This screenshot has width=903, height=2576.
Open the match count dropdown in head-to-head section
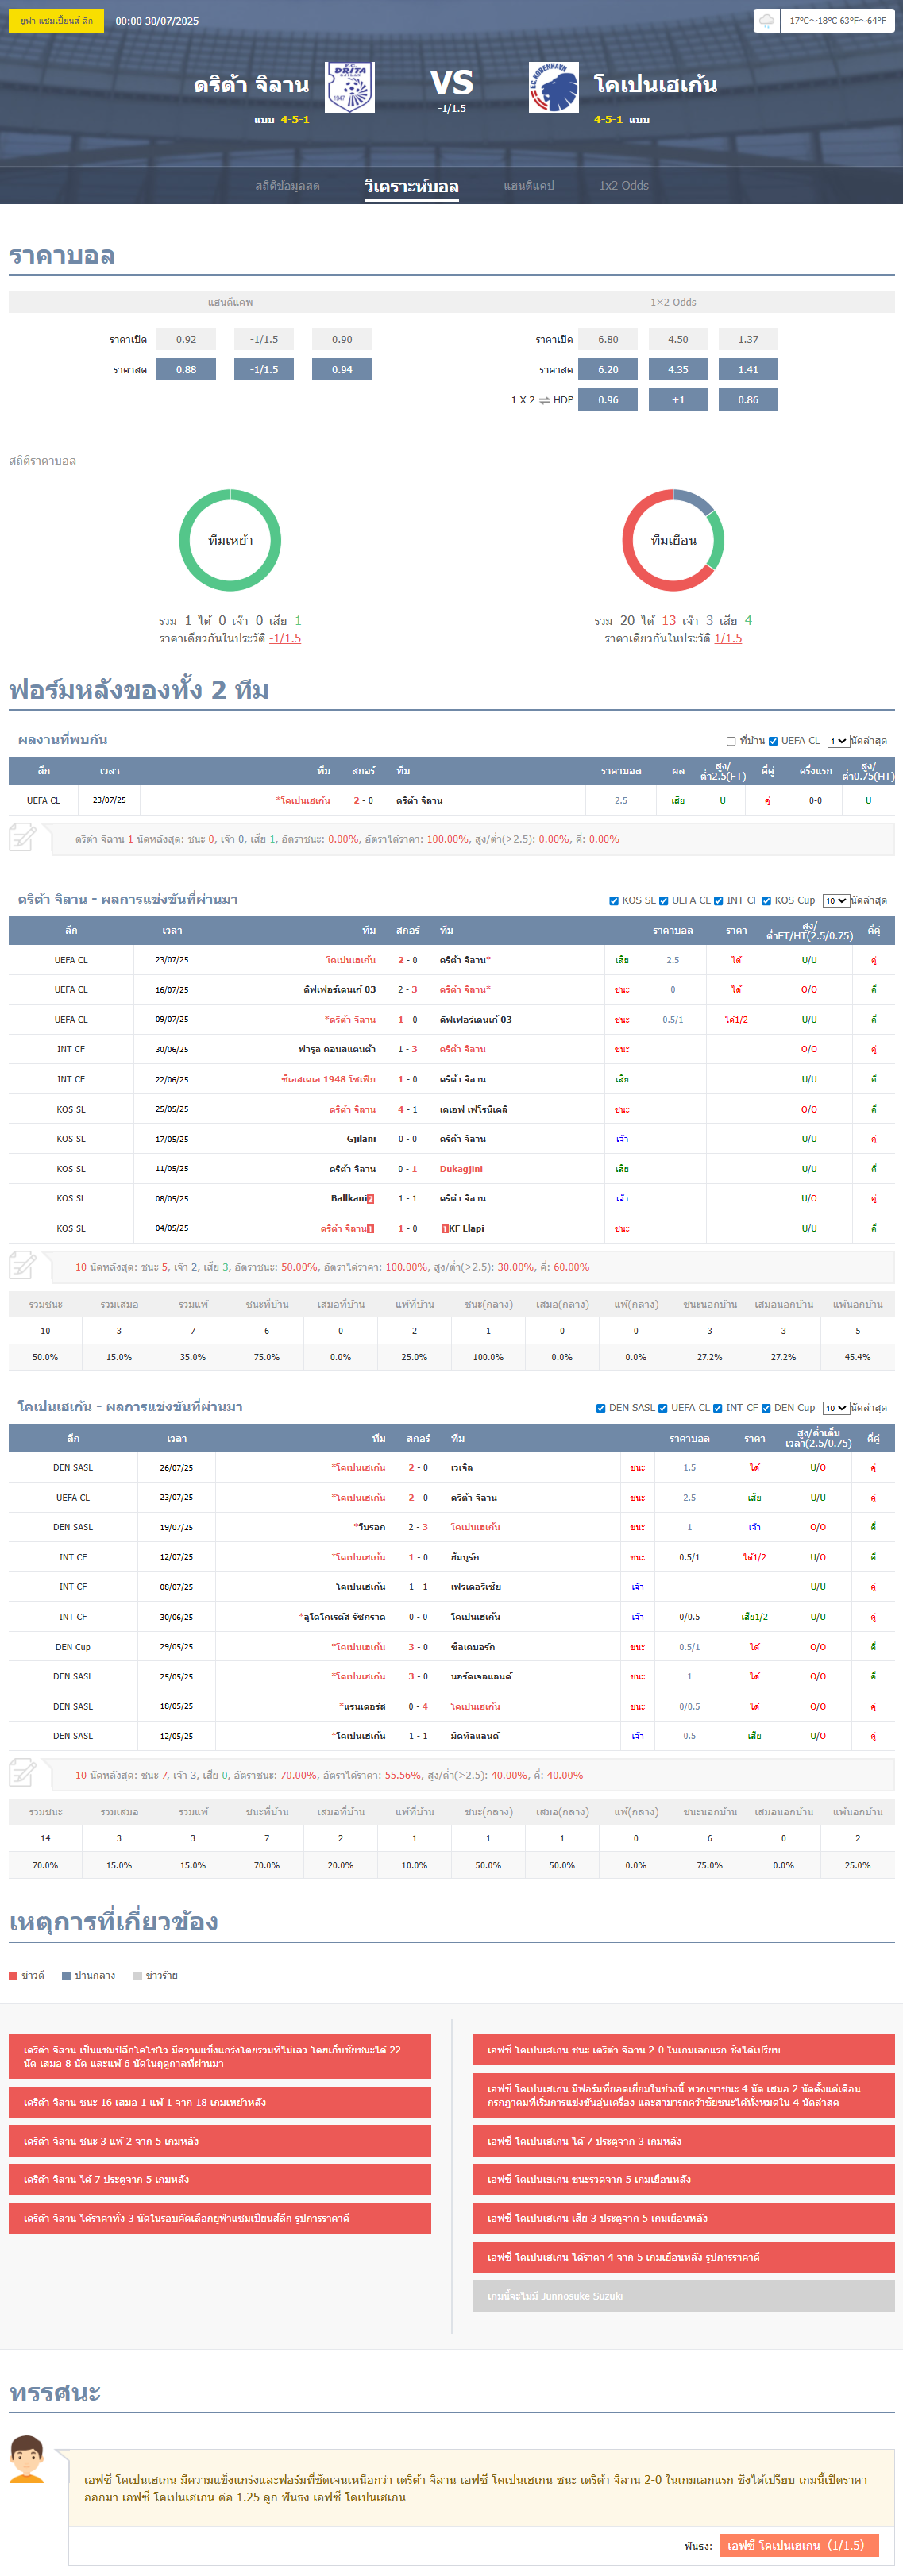click(x=838, y=741)
